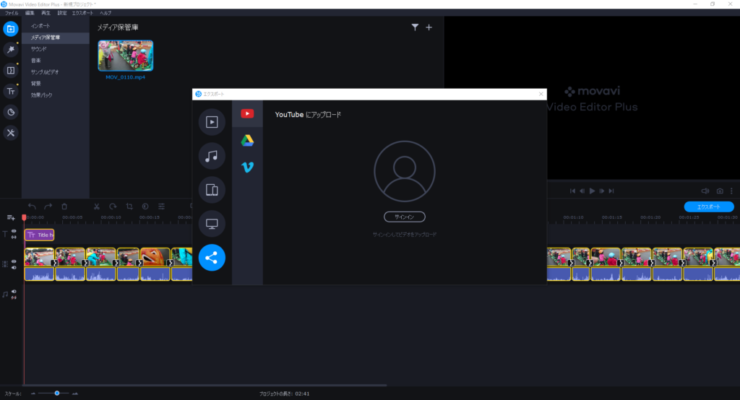Select 背景 in the side list

(x=56, y=83)
